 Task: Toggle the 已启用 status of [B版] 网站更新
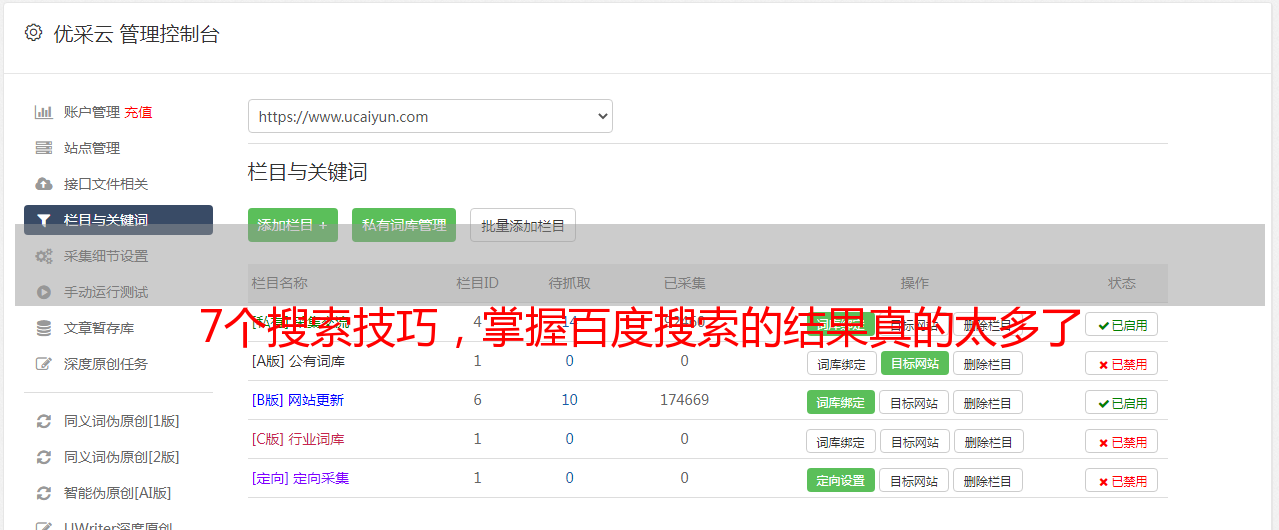(1121, 402)
